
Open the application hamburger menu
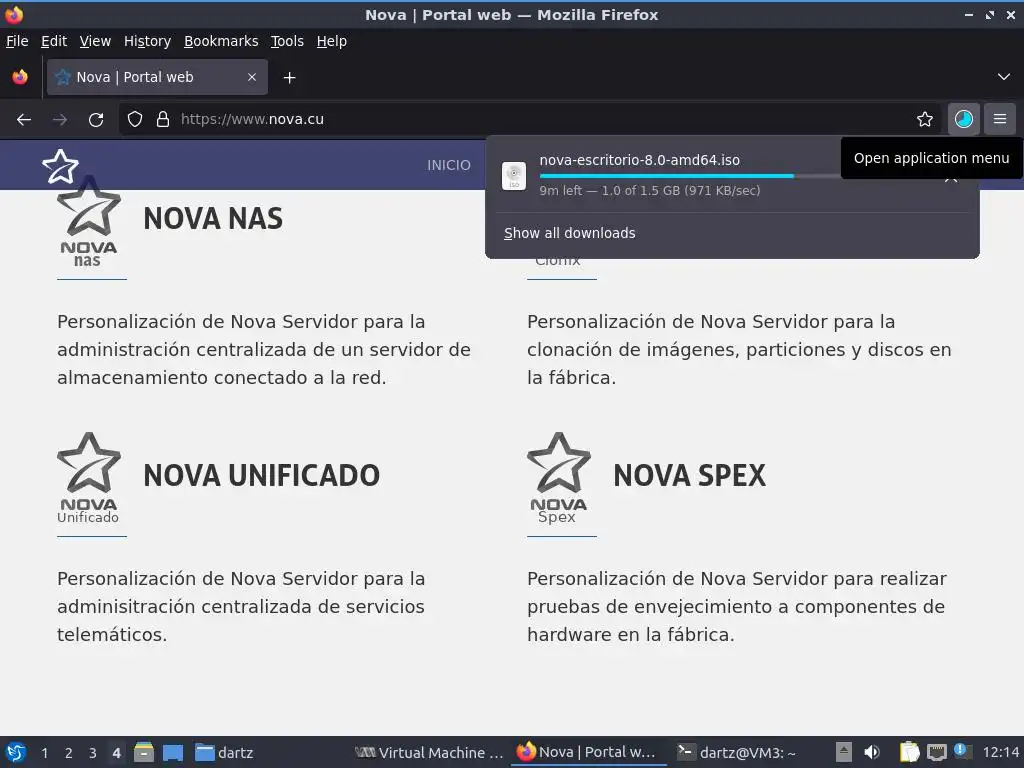coord(1000,120)
